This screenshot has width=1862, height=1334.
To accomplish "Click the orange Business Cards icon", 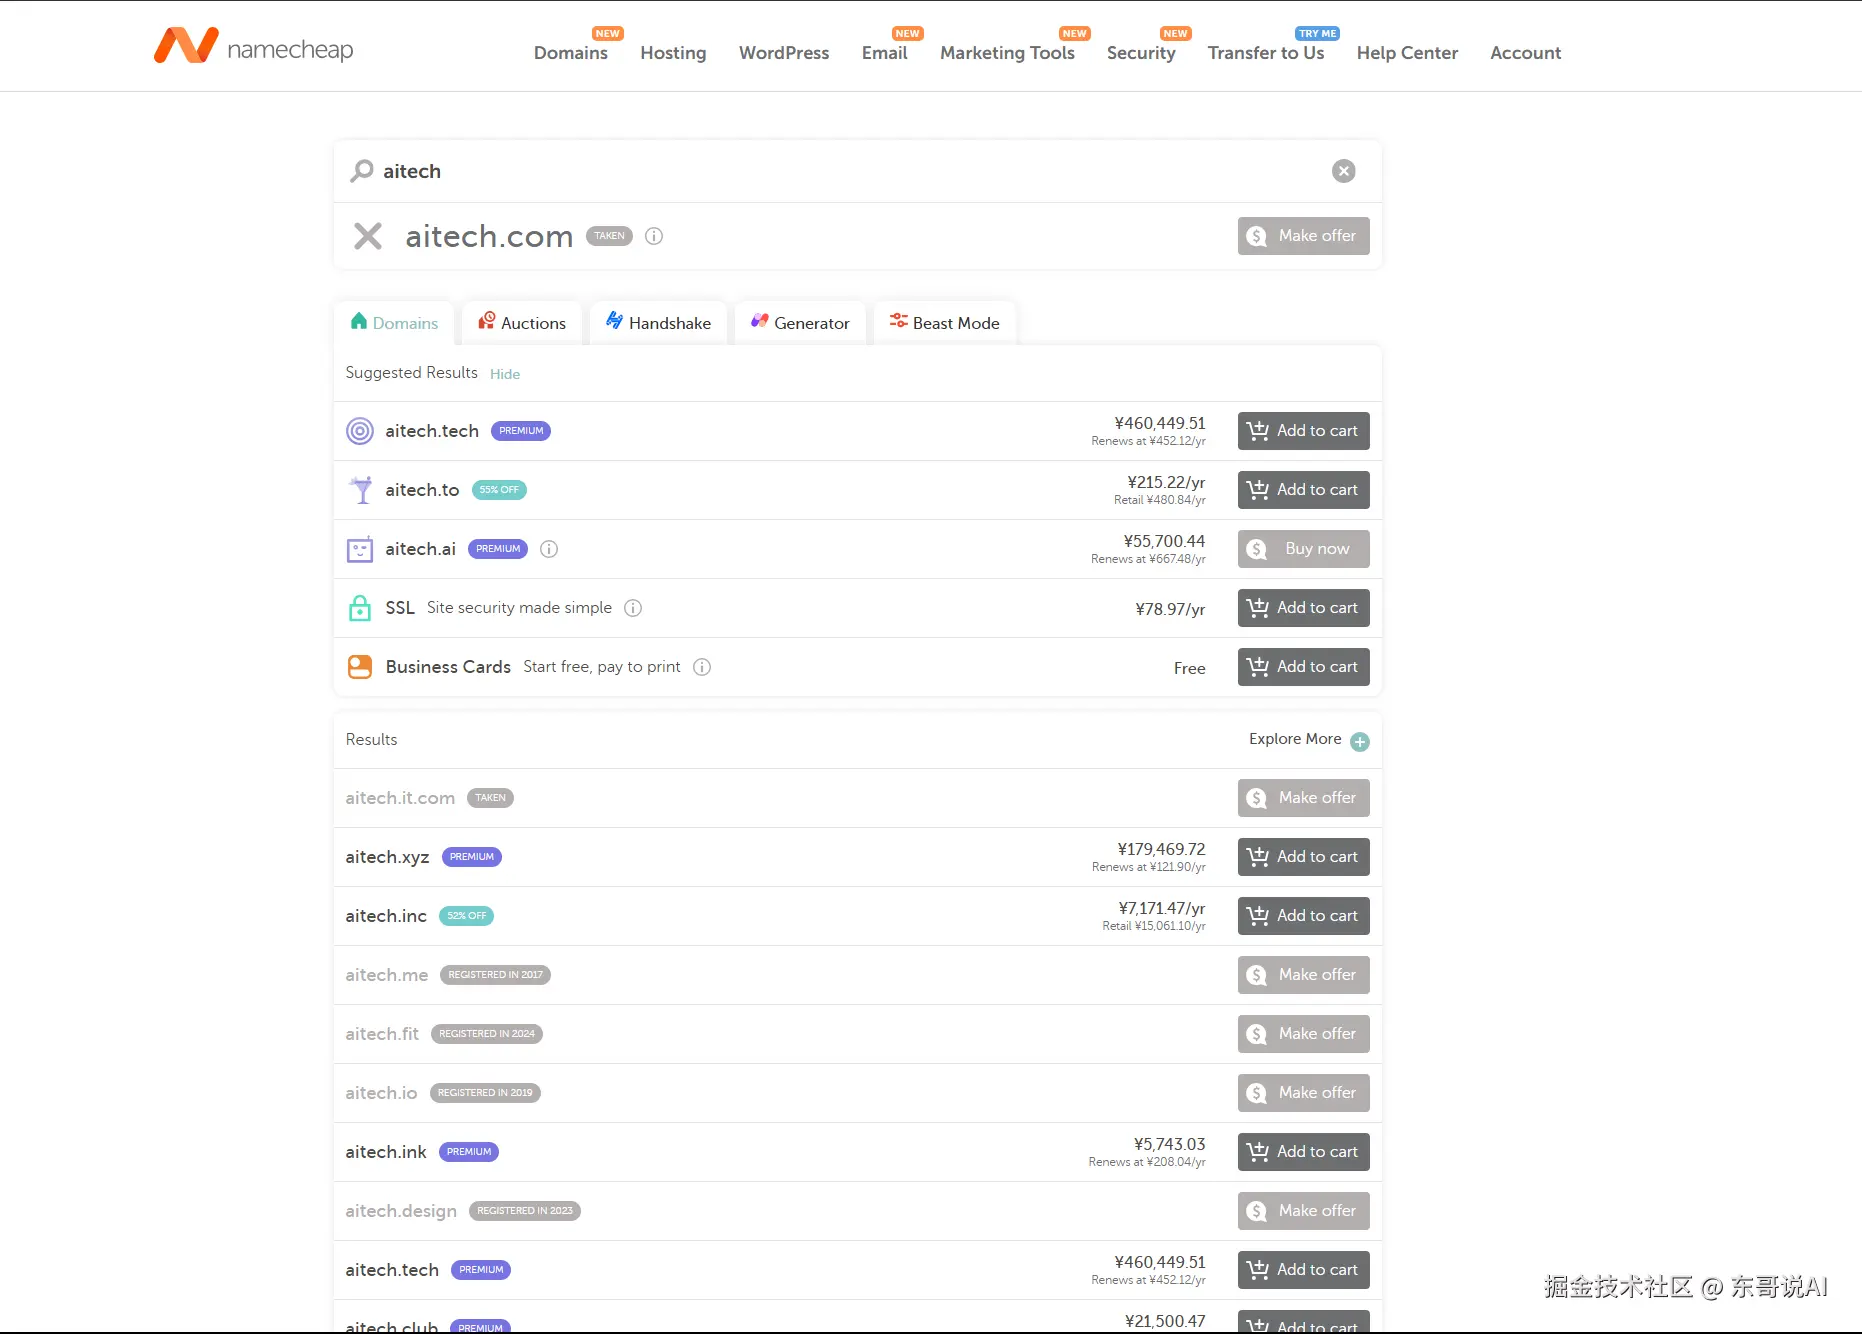I will 360,667.
